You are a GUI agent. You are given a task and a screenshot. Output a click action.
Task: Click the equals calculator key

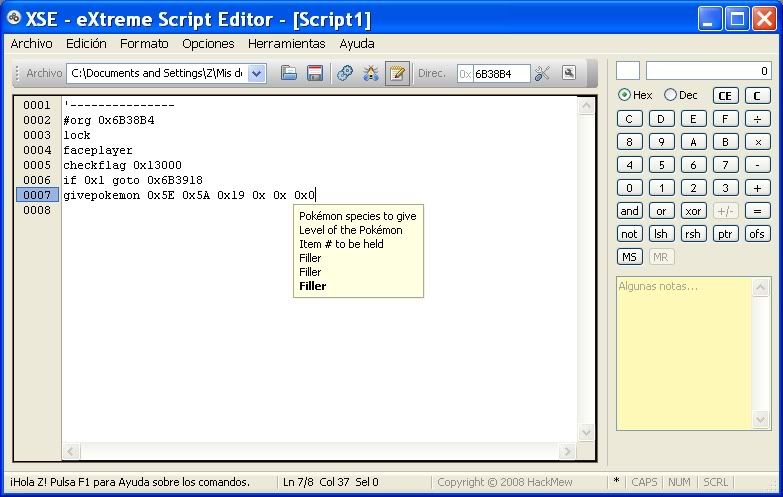tap(757, 211)
